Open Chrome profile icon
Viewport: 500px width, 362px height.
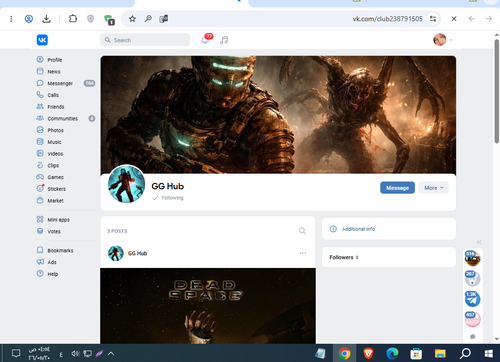(29, 19)
